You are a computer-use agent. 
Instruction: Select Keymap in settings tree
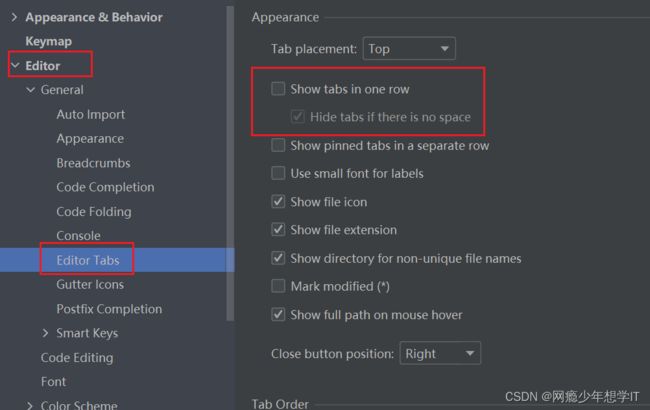point(49,41)
